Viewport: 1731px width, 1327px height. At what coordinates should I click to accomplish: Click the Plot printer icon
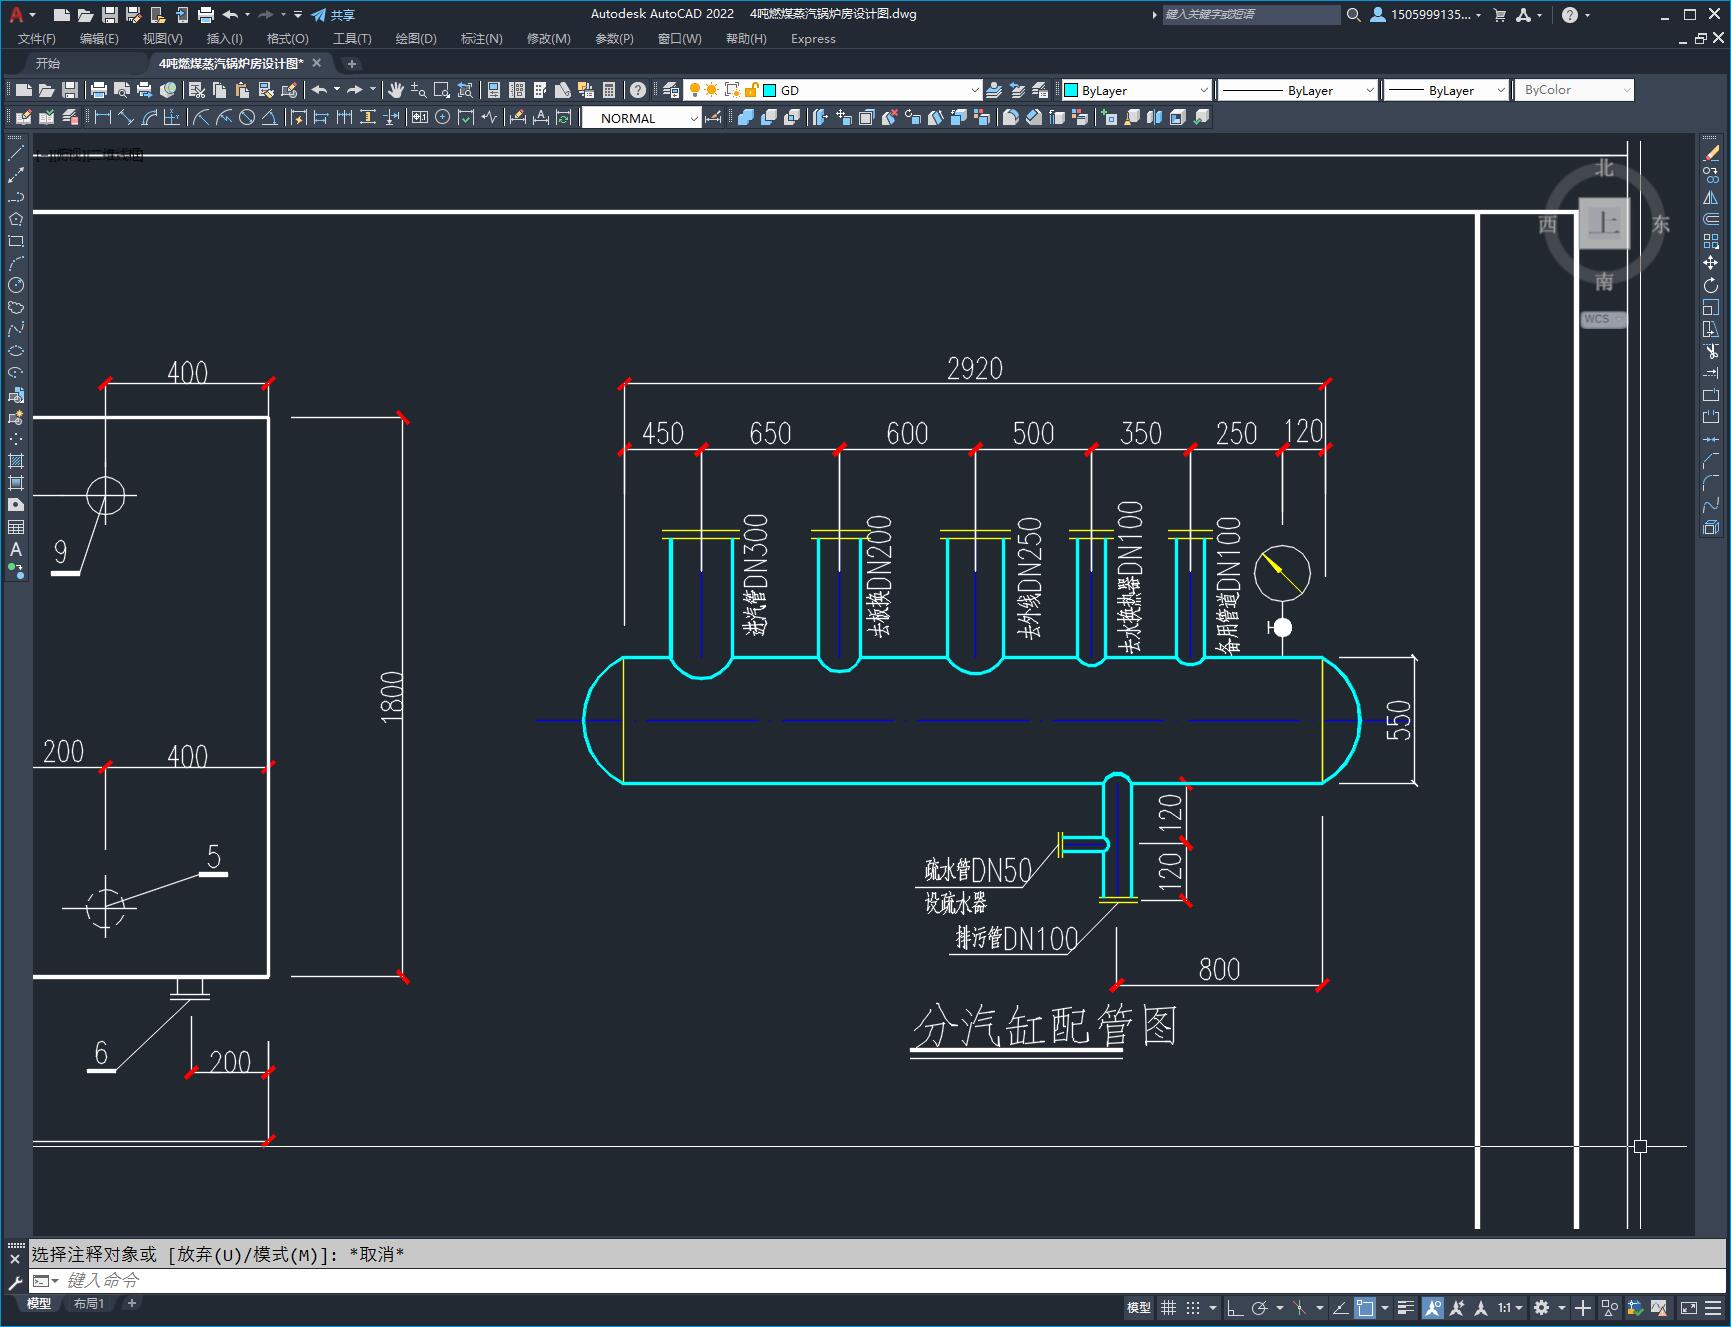(x=98, y=90)
